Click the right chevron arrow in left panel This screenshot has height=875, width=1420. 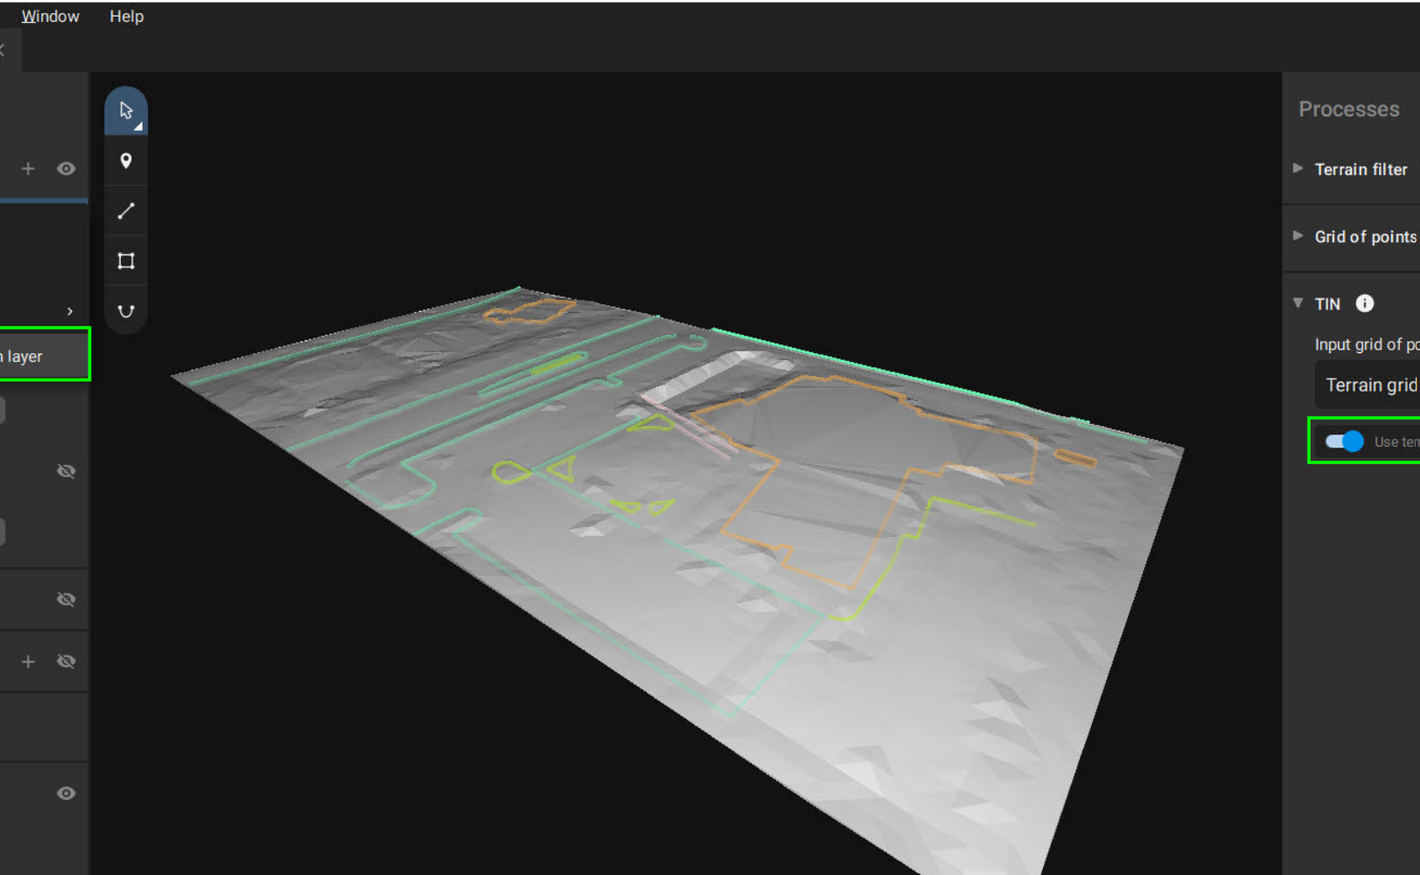(x=69, y=311)
